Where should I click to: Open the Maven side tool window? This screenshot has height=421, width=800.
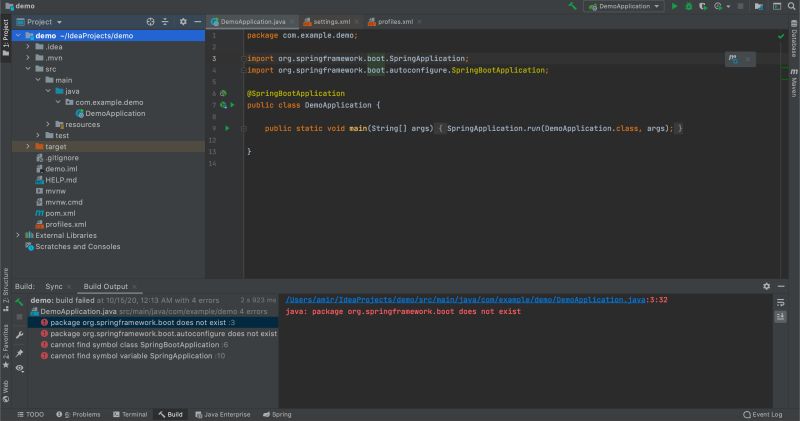(794, 83)
